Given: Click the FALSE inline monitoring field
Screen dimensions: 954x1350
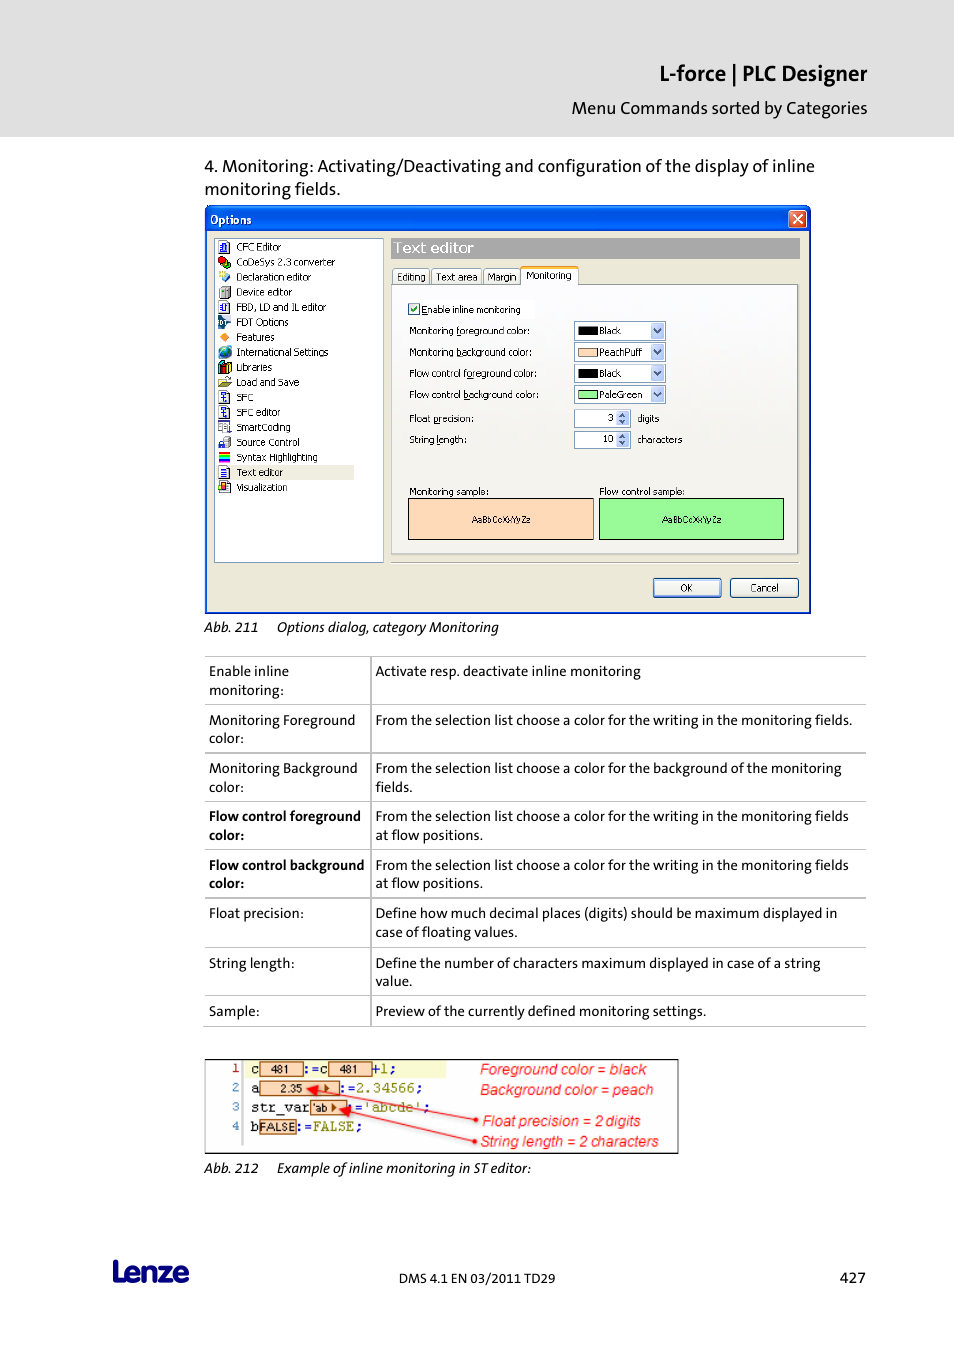Looking at the screenshot, I should tap(278, 1126).
